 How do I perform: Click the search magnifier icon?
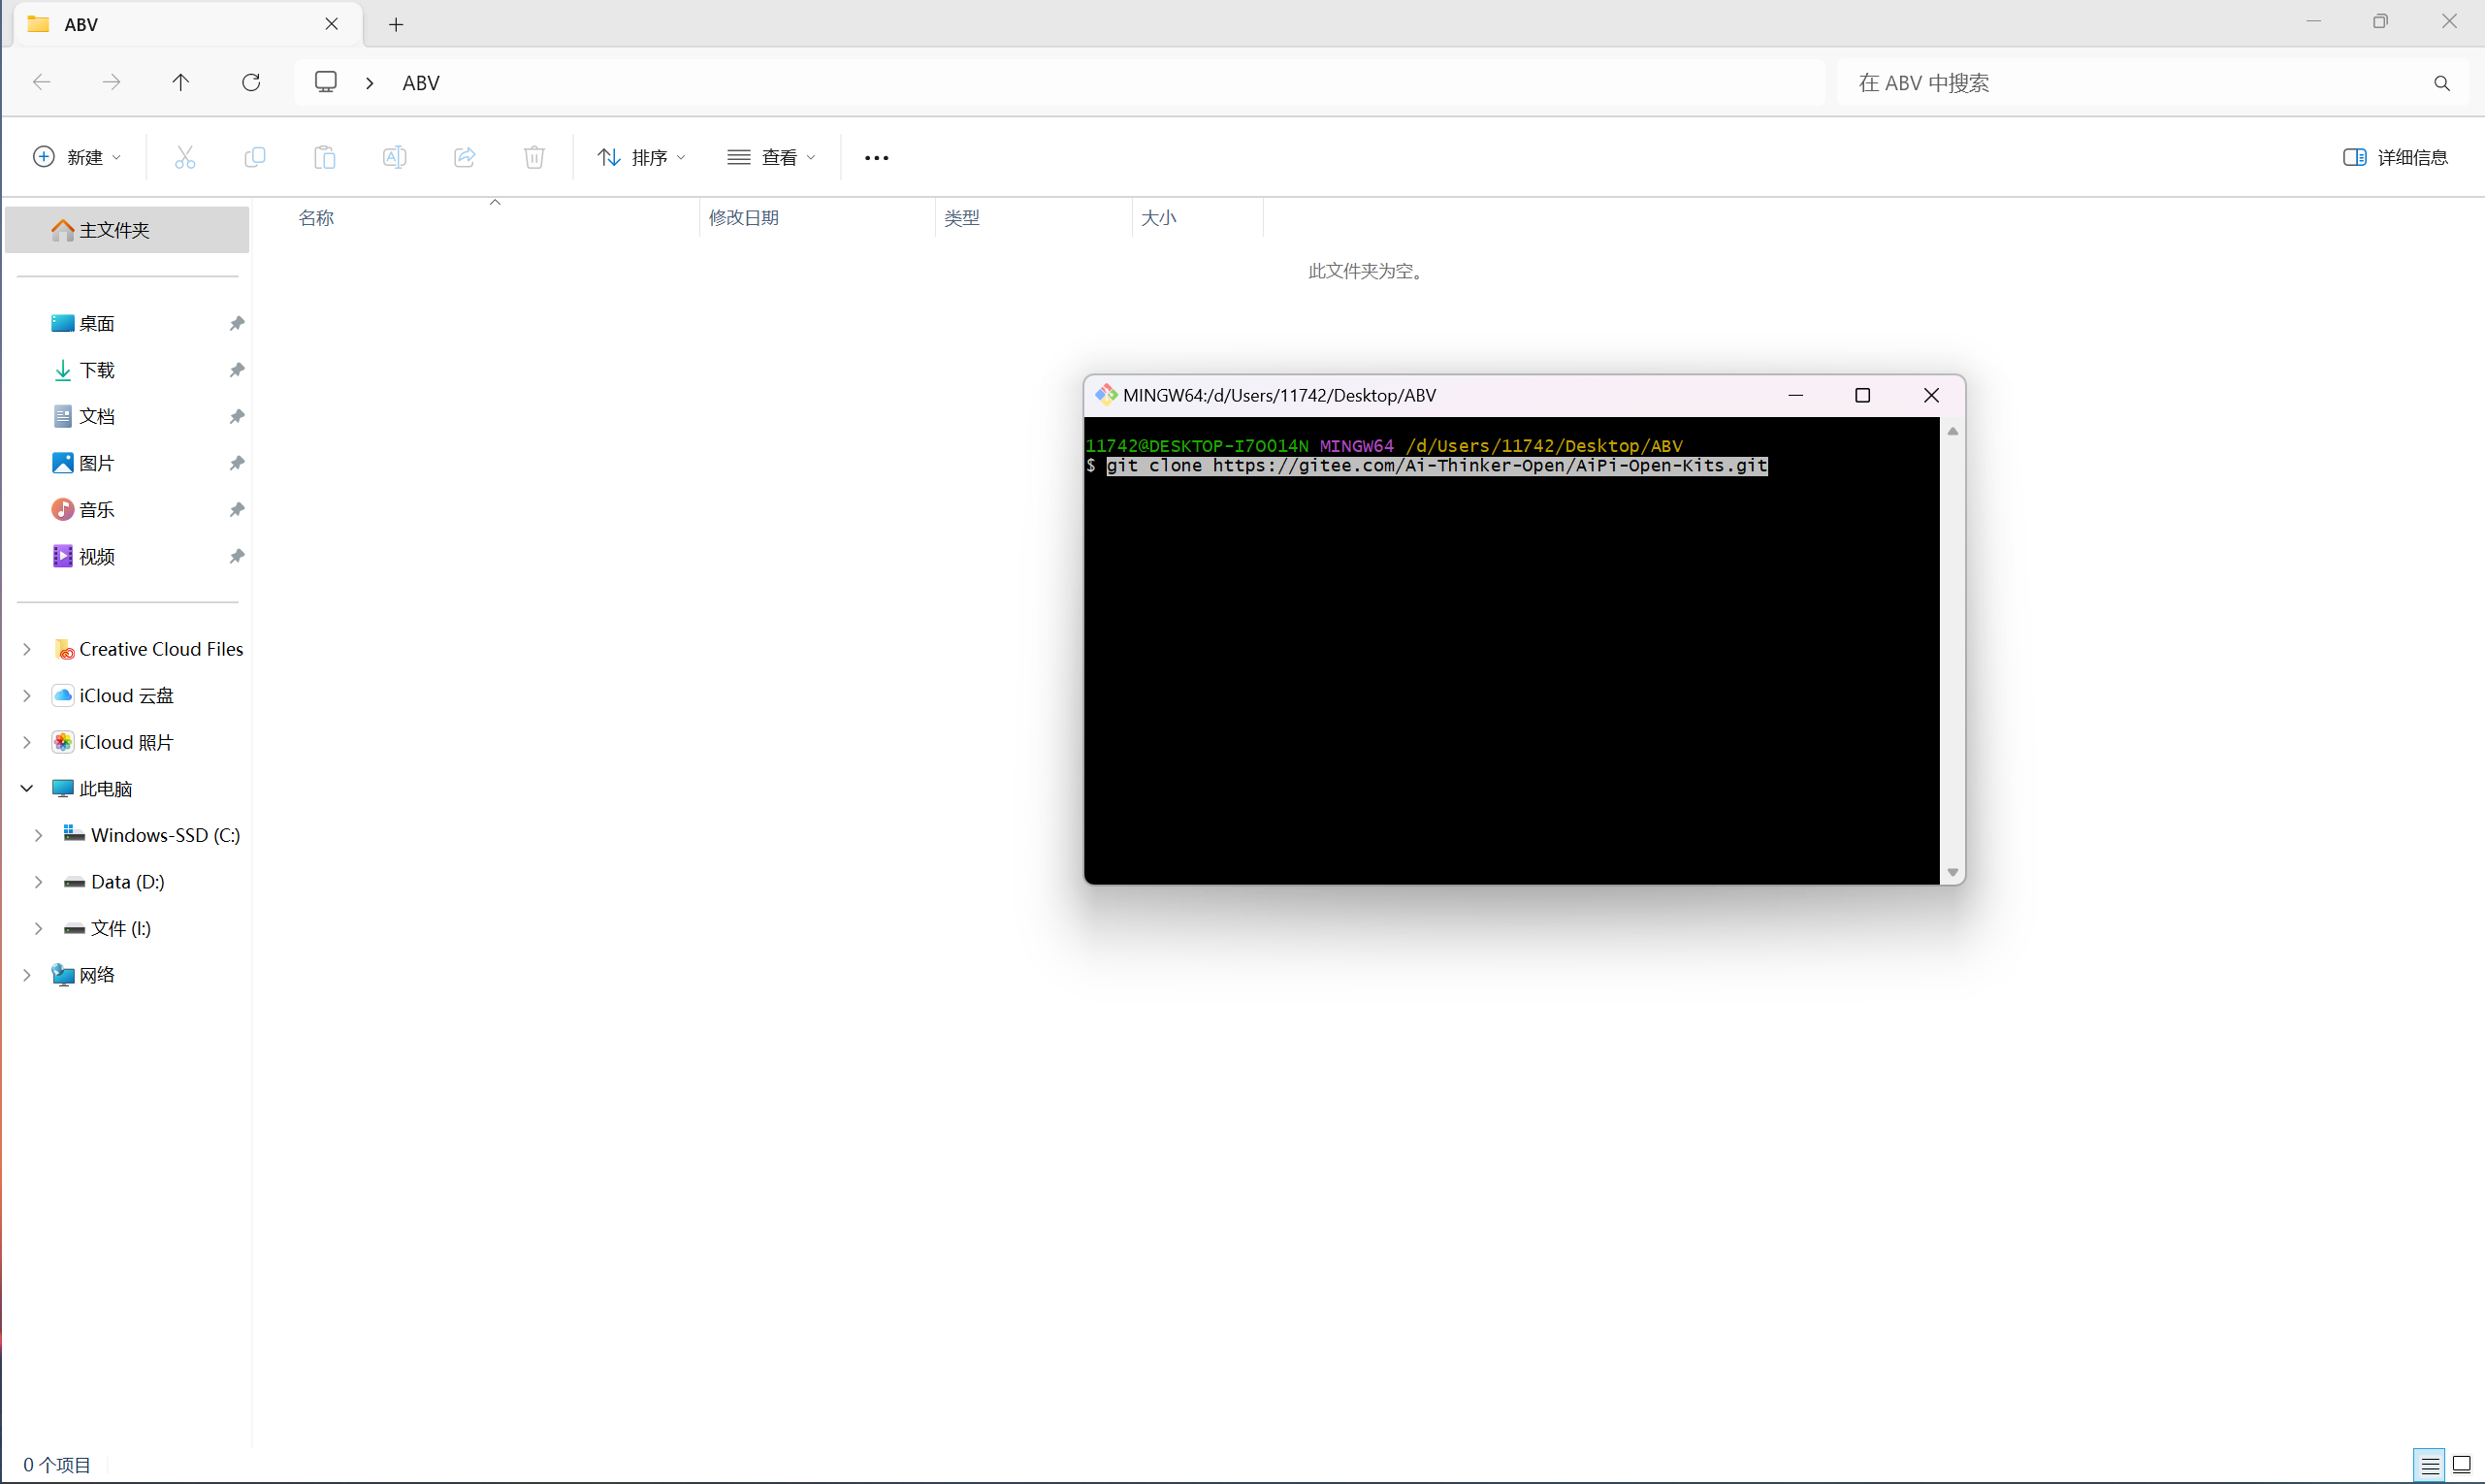point(2442,83)
